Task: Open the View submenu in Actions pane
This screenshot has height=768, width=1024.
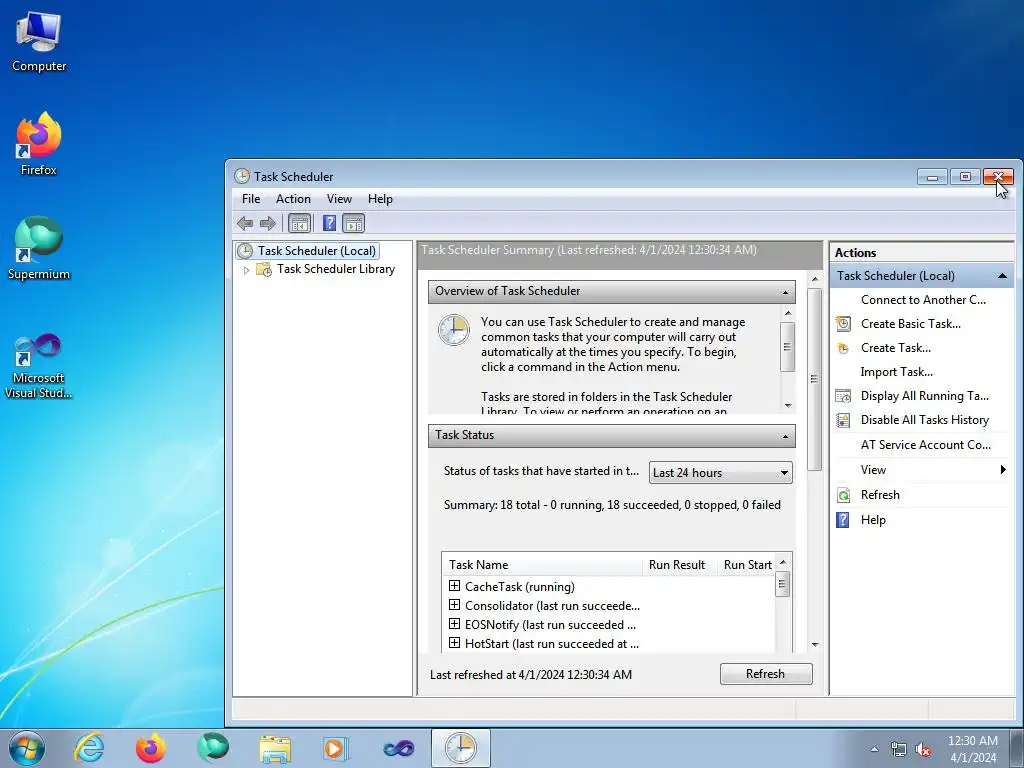Action: tap(922, 470)
